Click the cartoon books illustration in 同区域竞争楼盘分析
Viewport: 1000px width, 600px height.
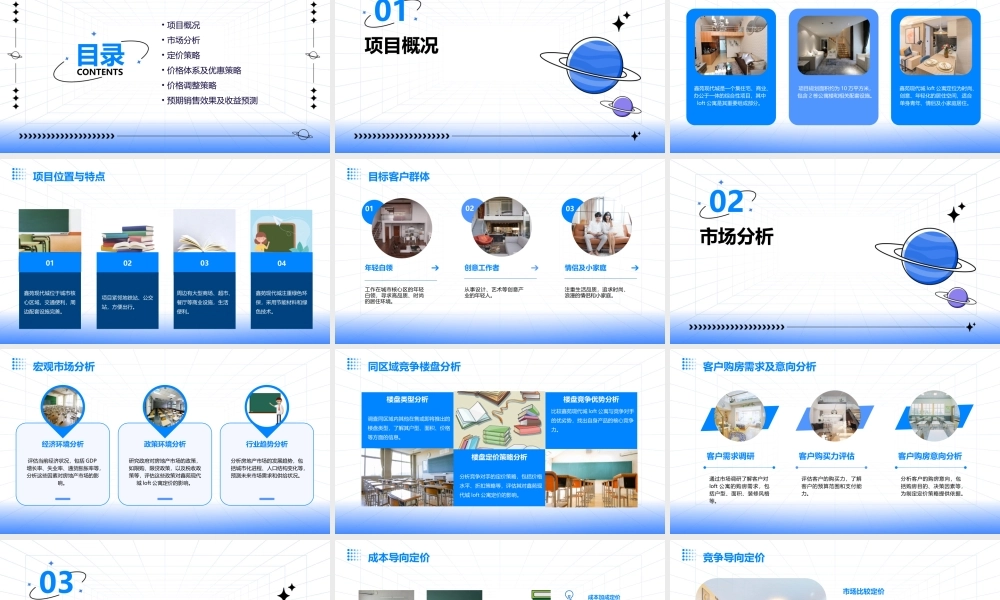click(x=499, y=421)
